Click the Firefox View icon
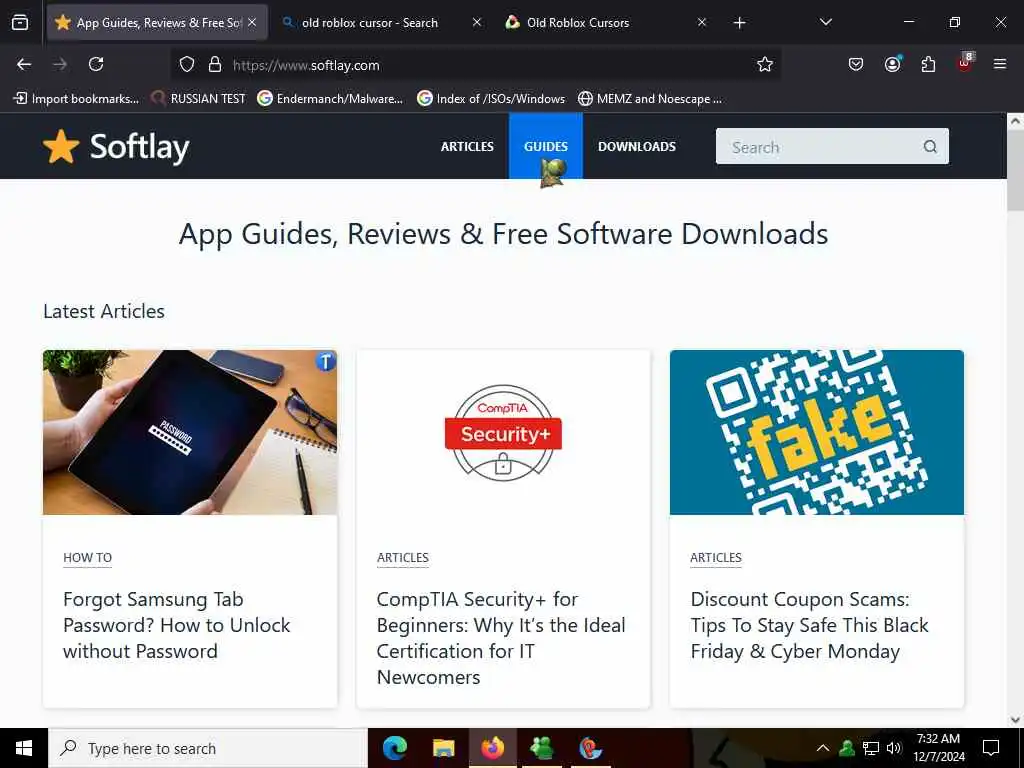 20,22
